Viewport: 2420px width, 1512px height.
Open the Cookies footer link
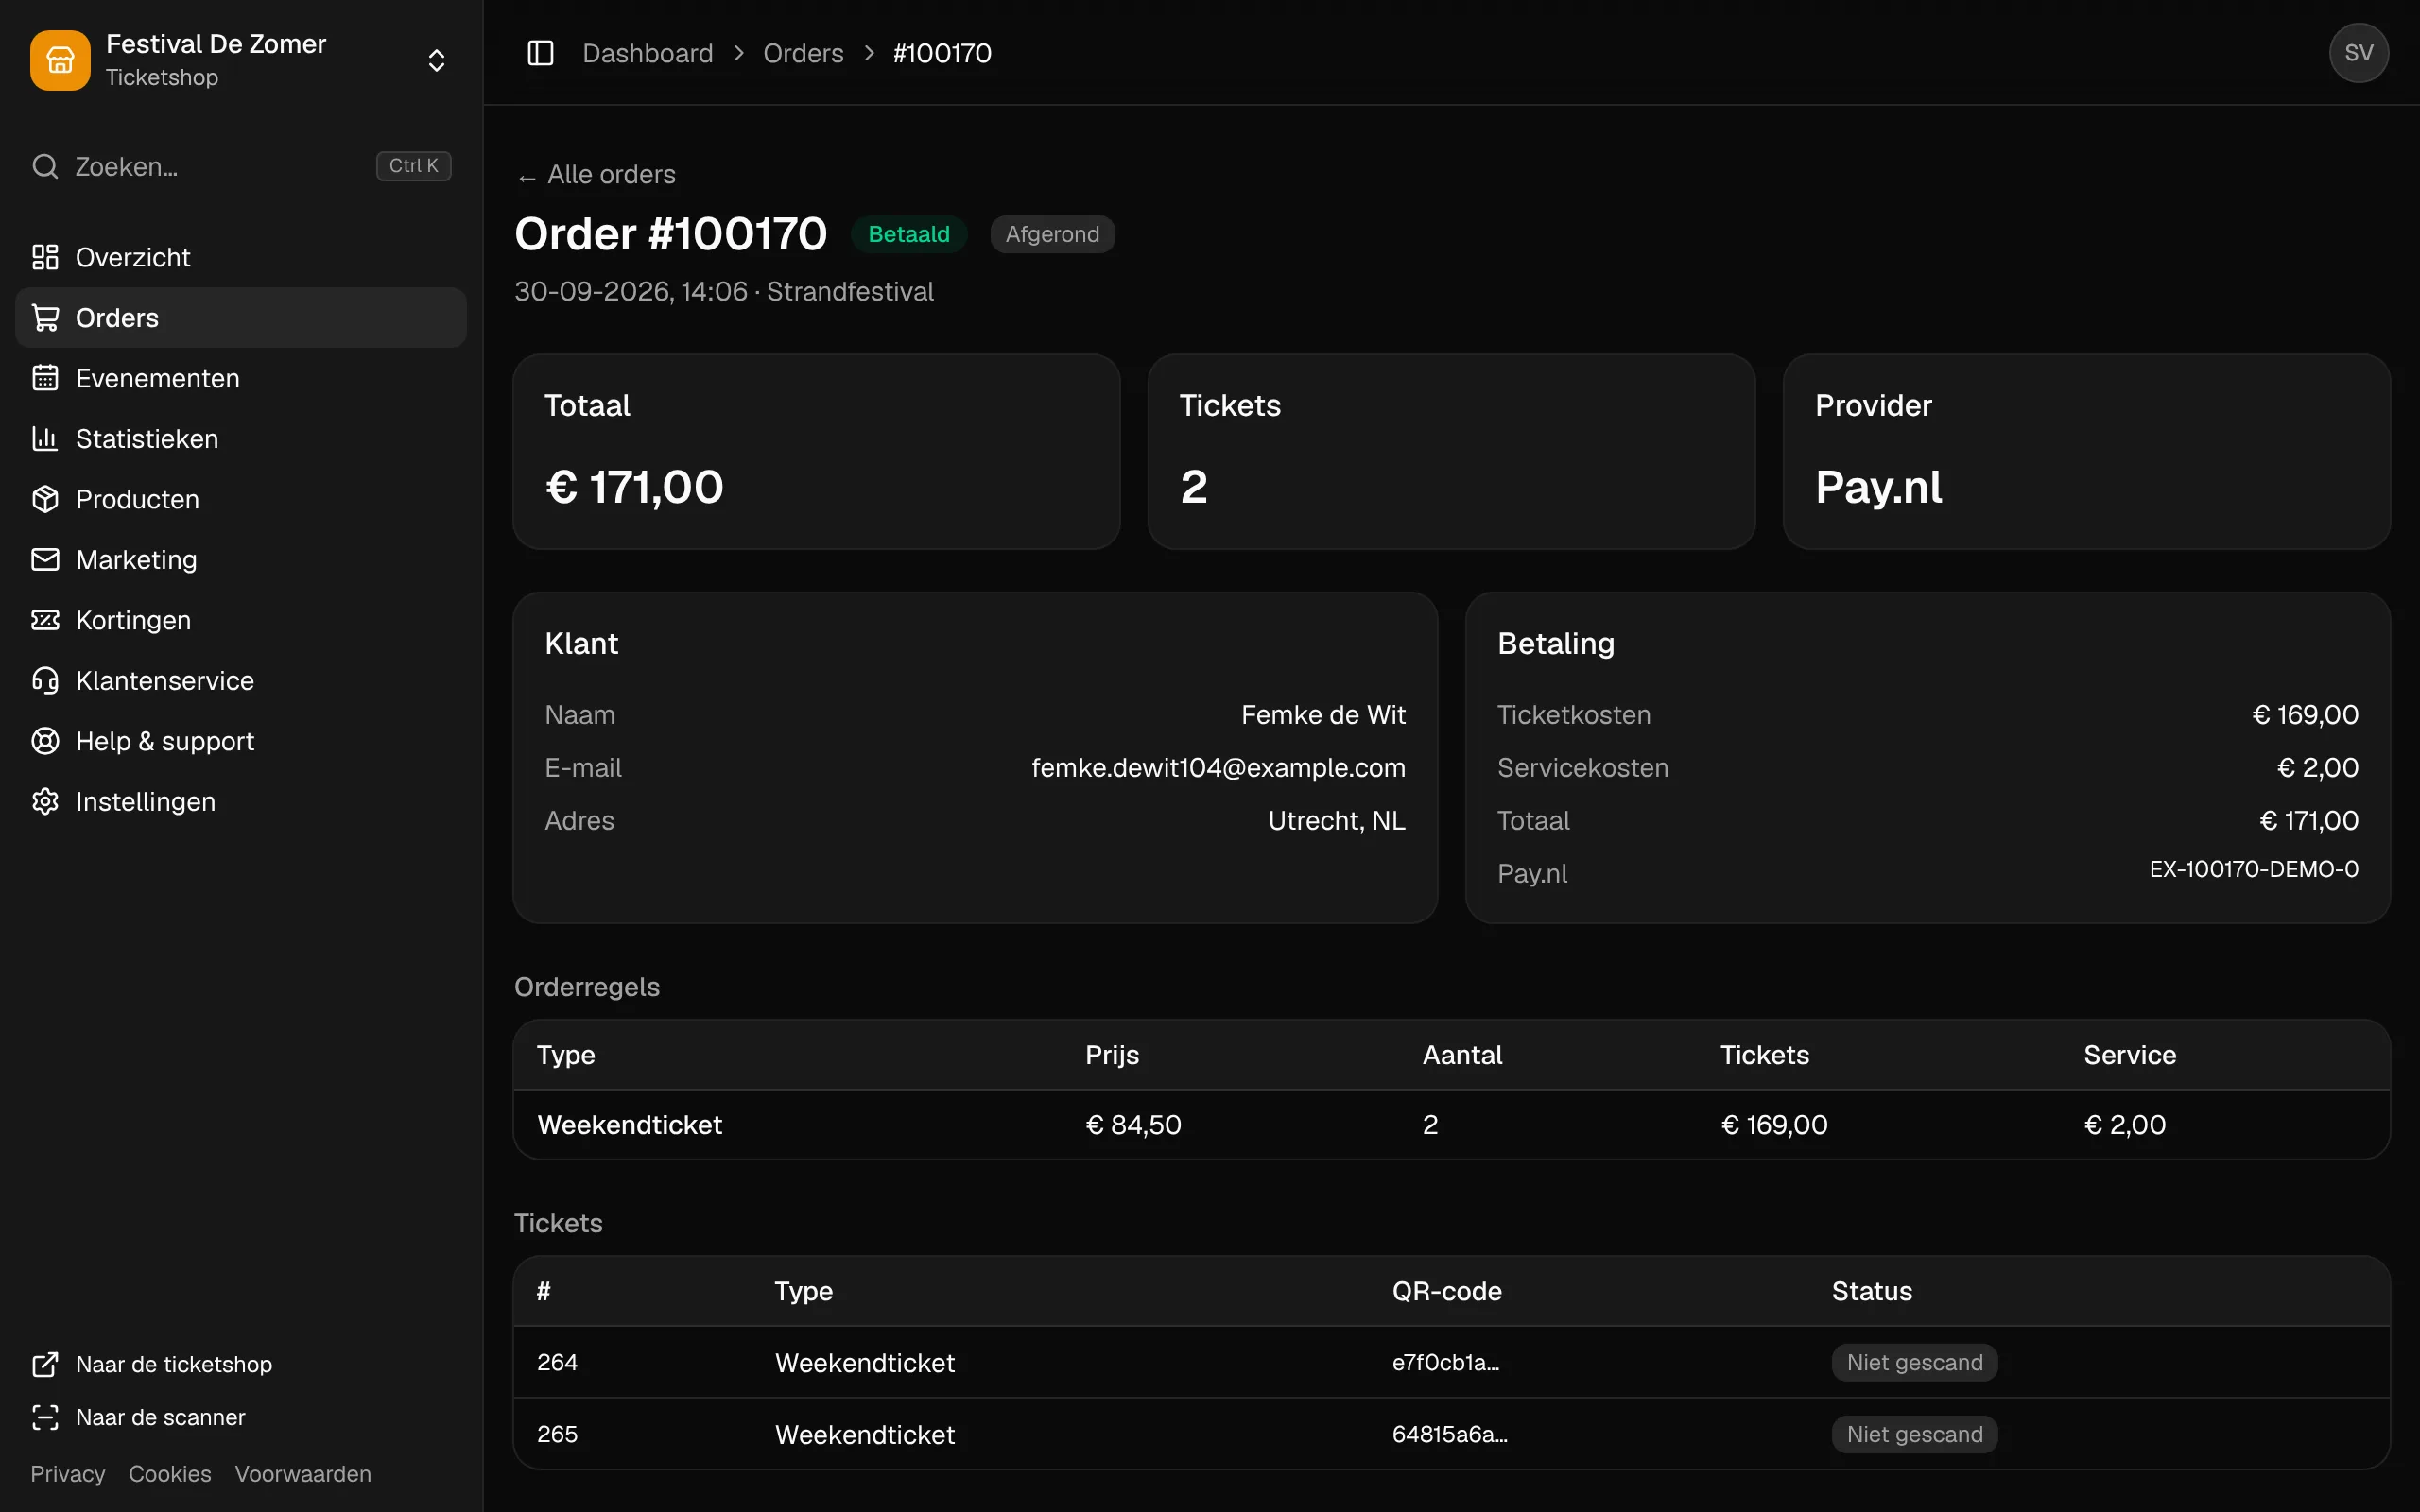point(170,1474)
